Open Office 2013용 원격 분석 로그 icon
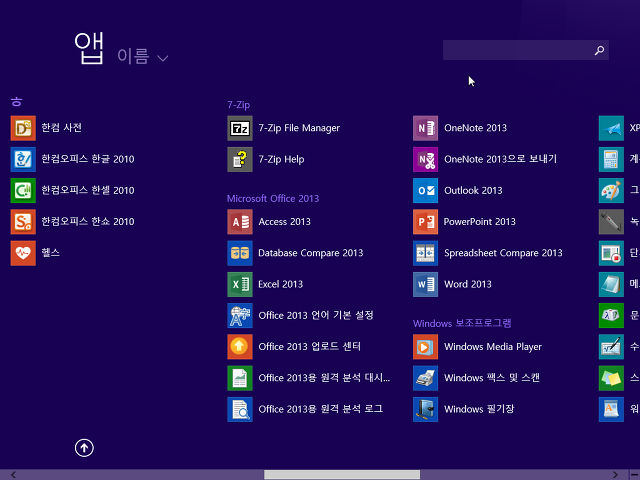Image resolution: width=640 pixels, height=480 pixels. point(240,409)
